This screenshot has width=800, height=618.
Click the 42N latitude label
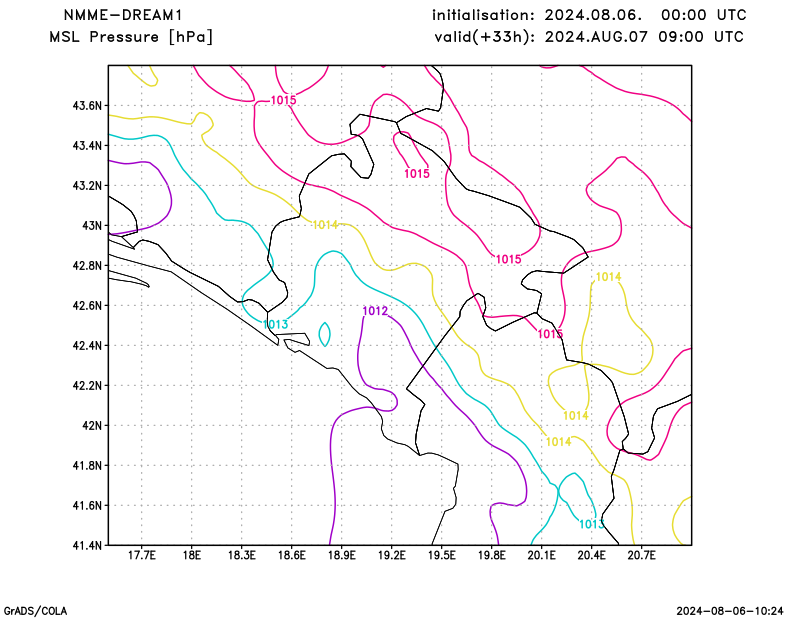92,426
